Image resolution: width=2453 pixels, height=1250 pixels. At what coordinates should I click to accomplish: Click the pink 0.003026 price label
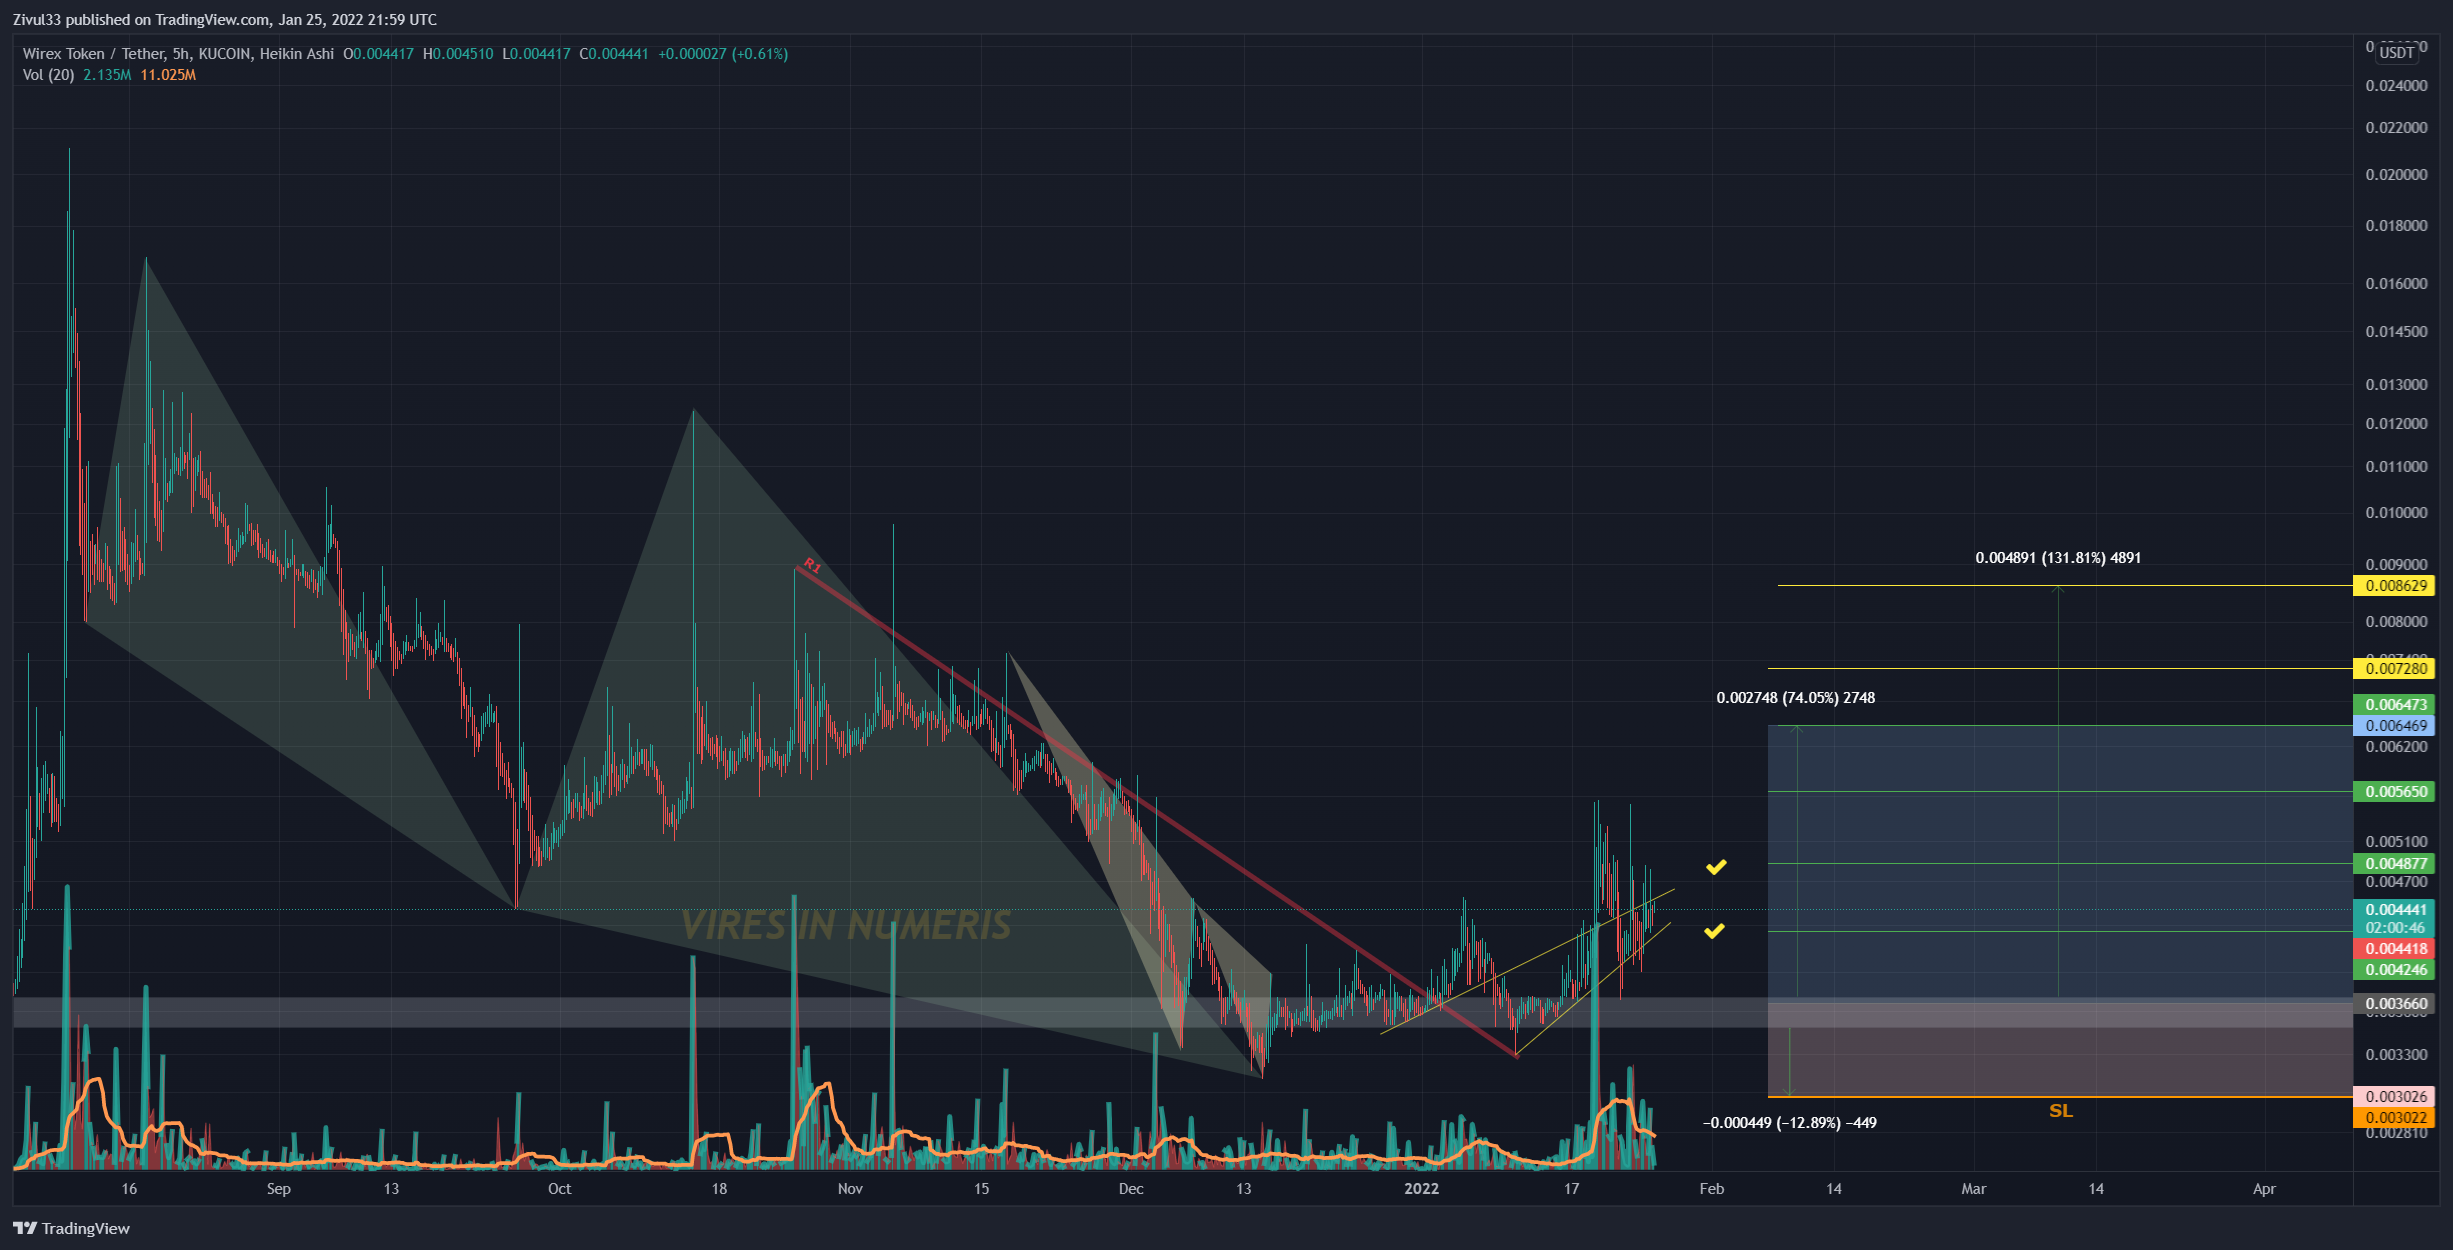pyautogui.click(x=2395, y=1097)
